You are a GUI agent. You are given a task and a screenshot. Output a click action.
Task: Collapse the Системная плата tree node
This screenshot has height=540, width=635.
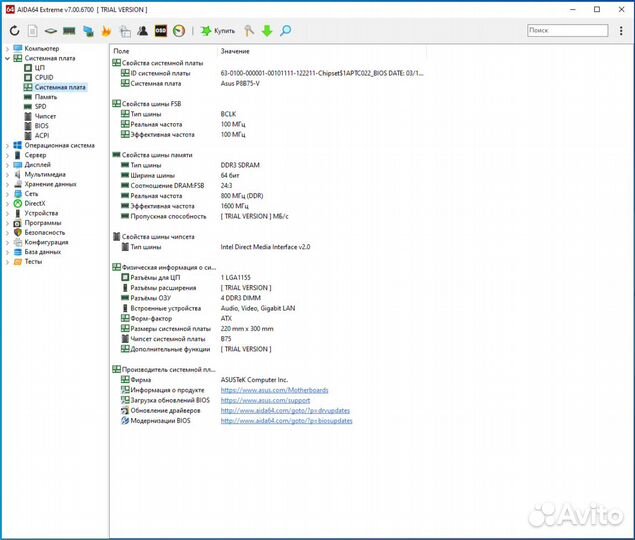point(7,58)
